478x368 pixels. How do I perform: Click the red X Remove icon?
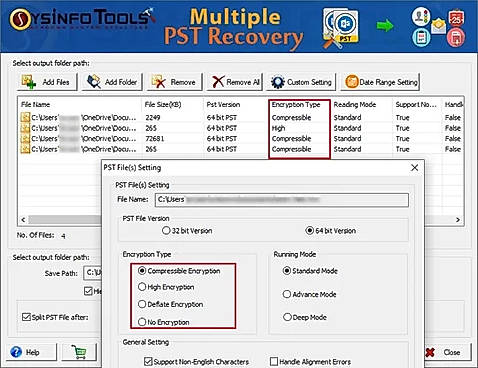click(158, 82)
